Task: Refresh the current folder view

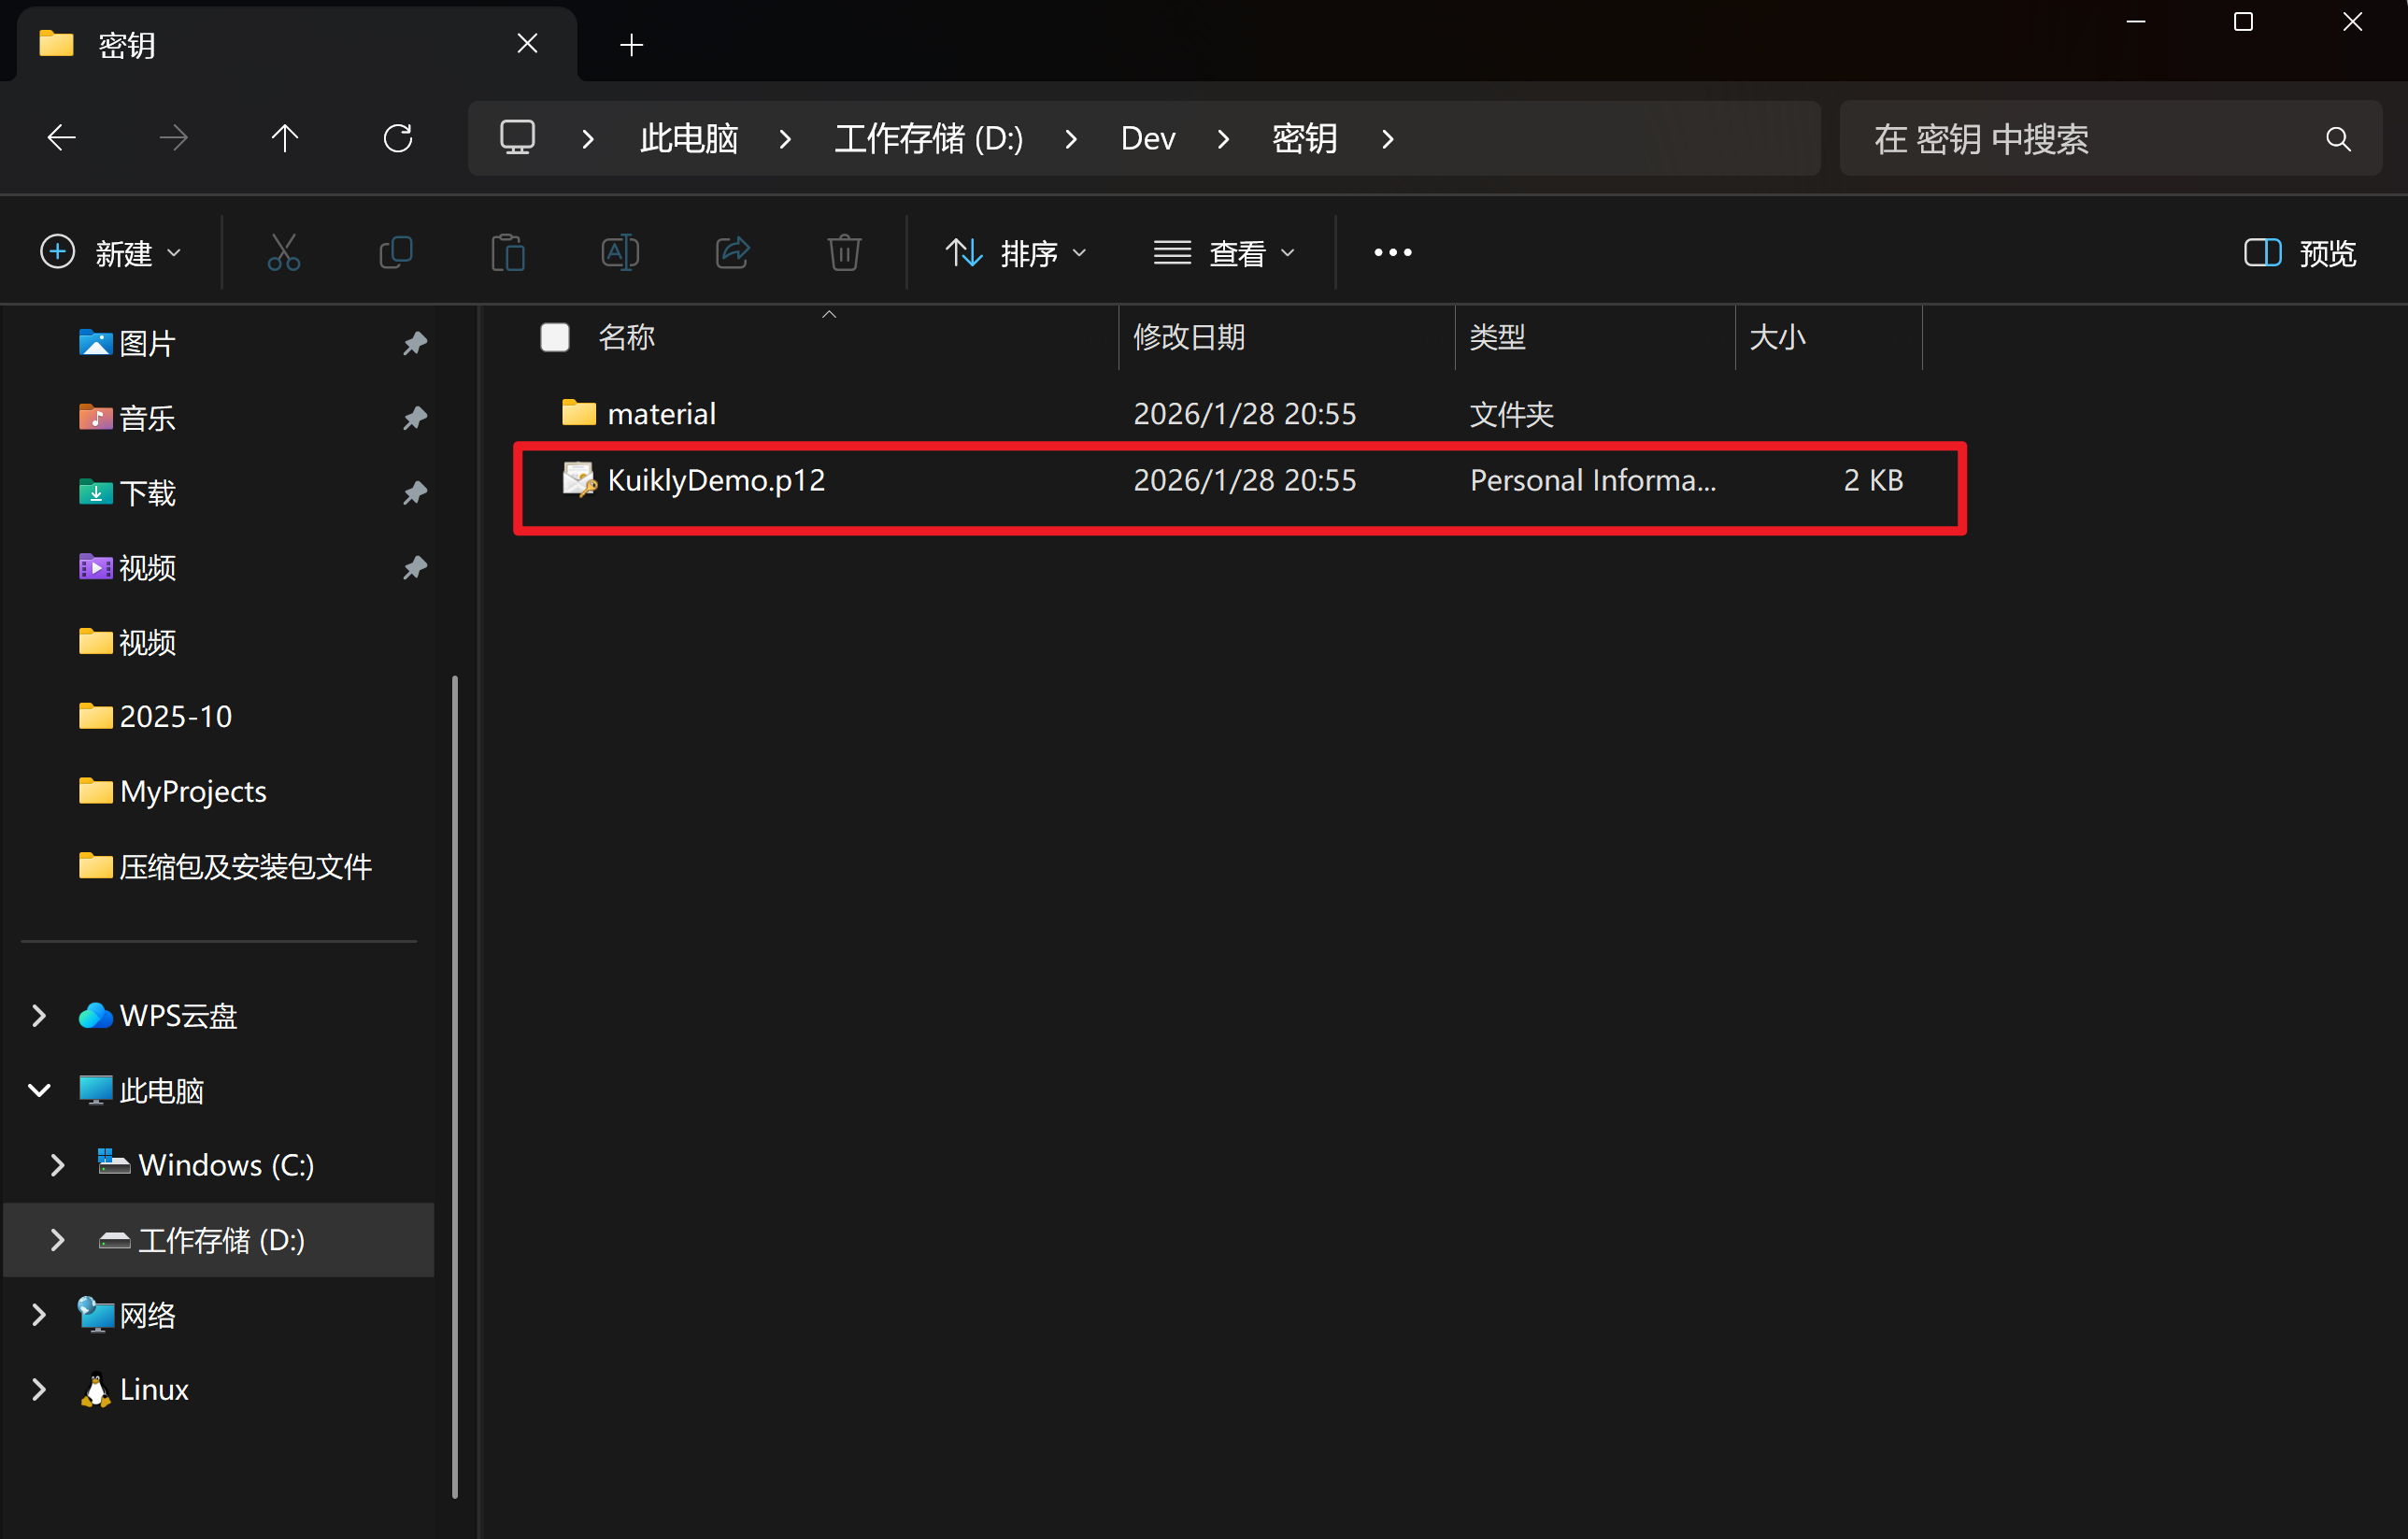Action: point(398,138)
